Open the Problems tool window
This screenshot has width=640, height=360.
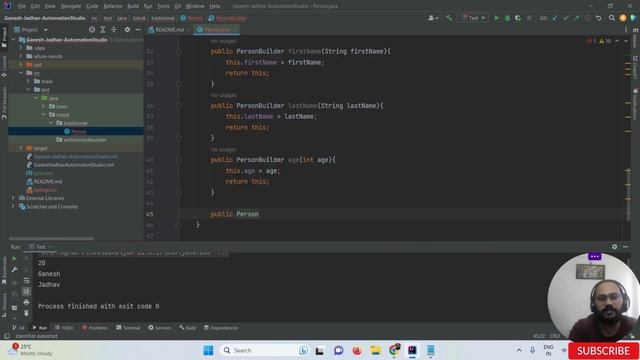click(95, 328)
